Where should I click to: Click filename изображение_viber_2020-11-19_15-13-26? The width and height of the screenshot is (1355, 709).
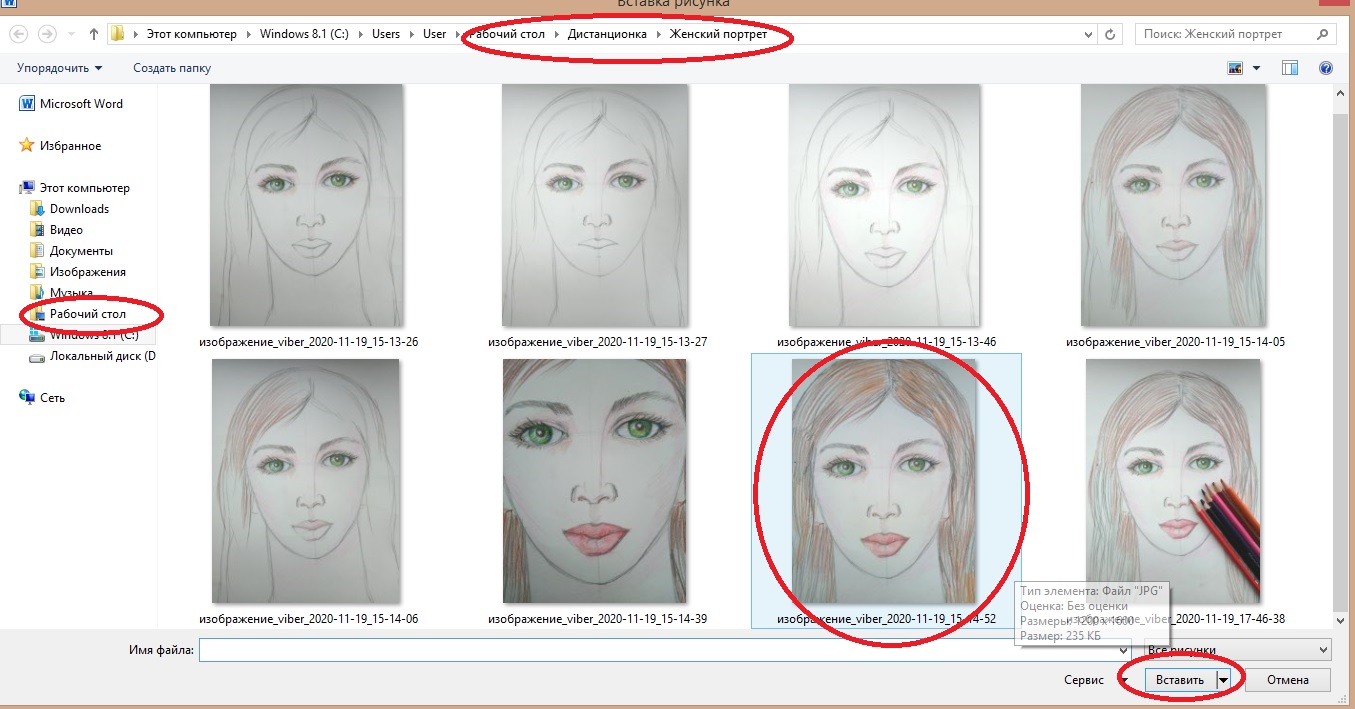point(308,342)
